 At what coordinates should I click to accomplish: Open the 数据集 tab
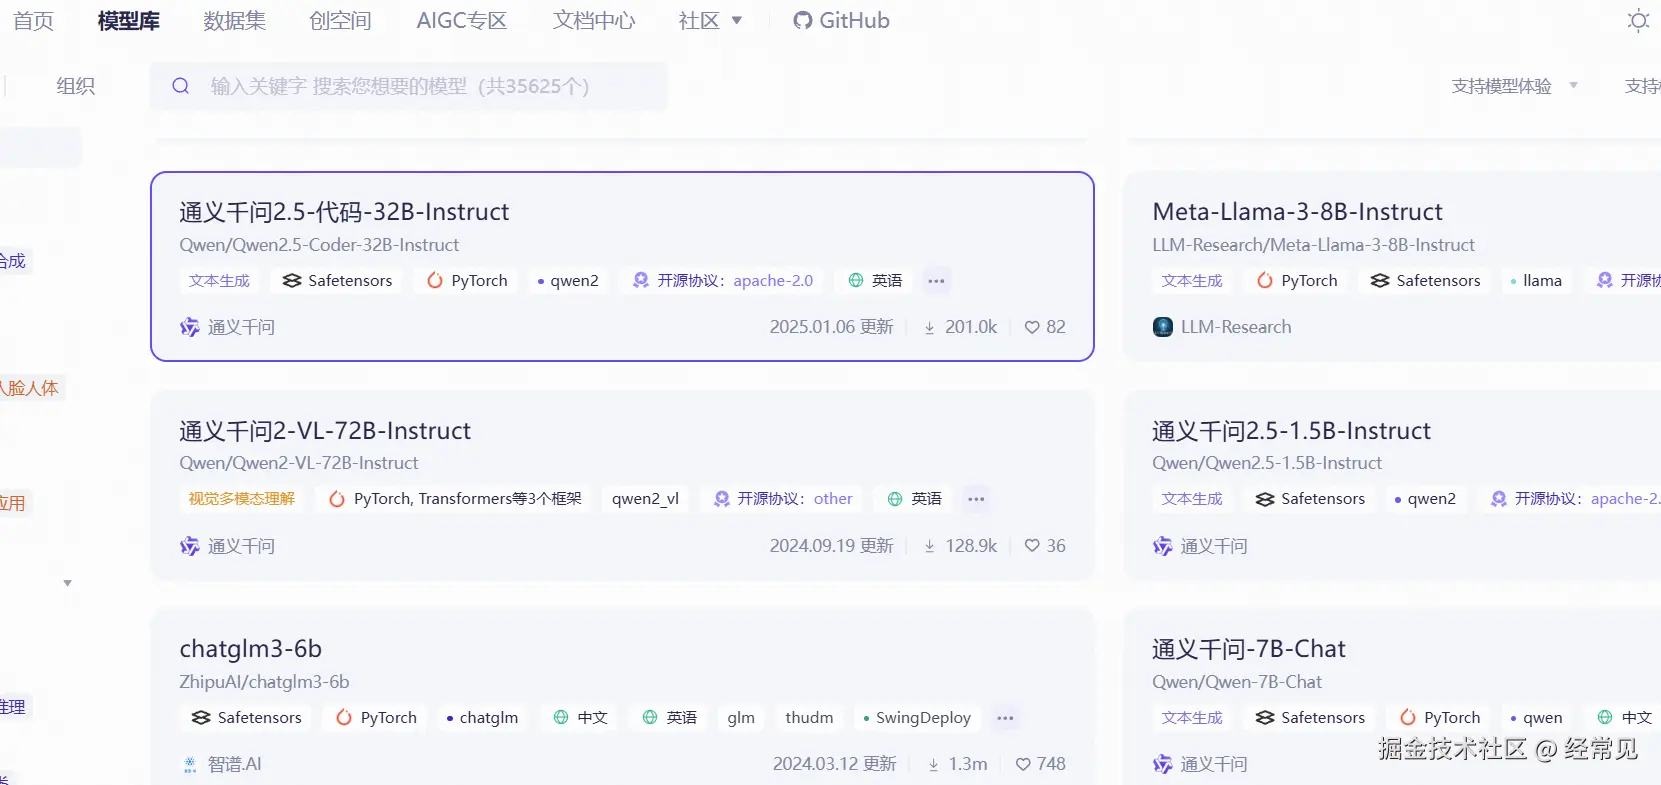click(234, 20)
